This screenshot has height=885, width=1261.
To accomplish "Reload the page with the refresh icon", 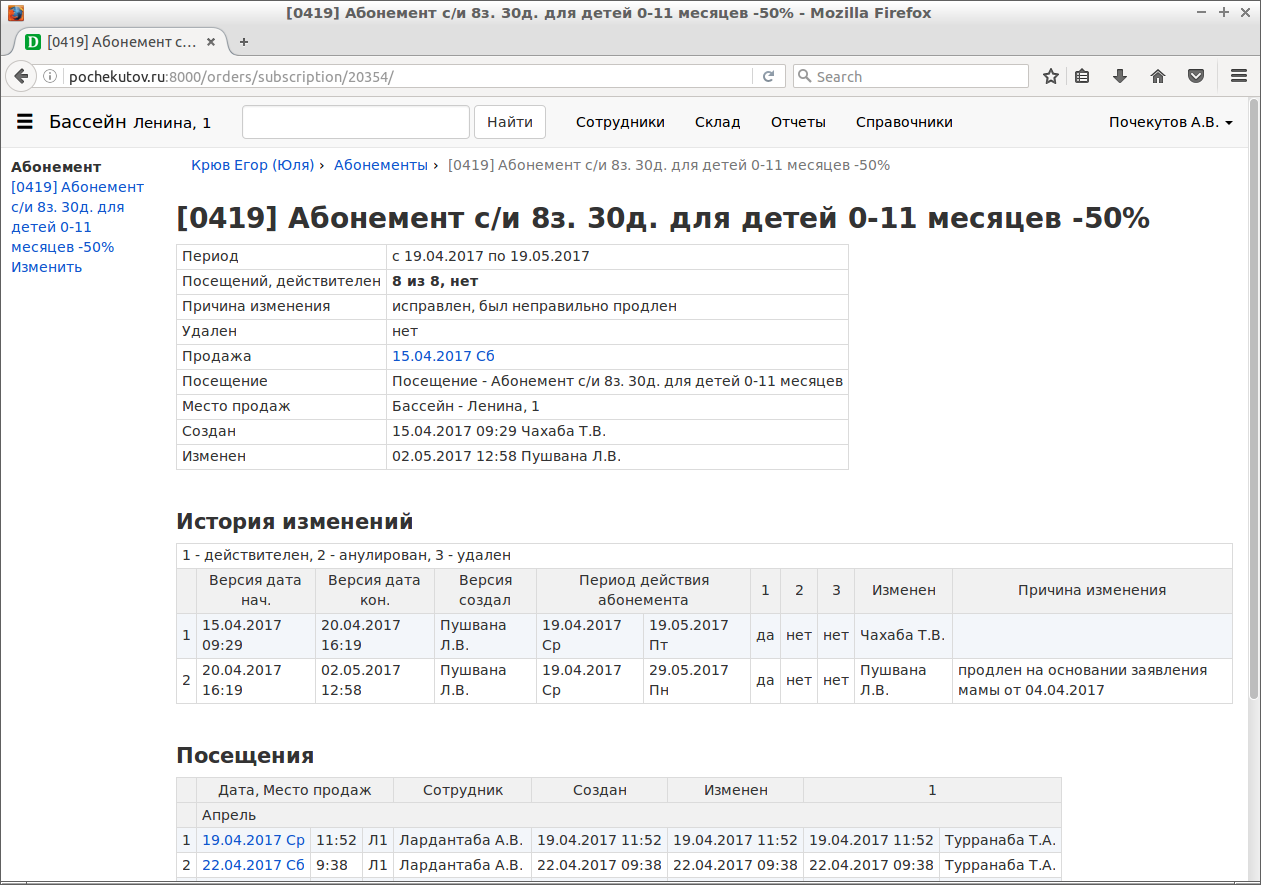I will 768,76.
